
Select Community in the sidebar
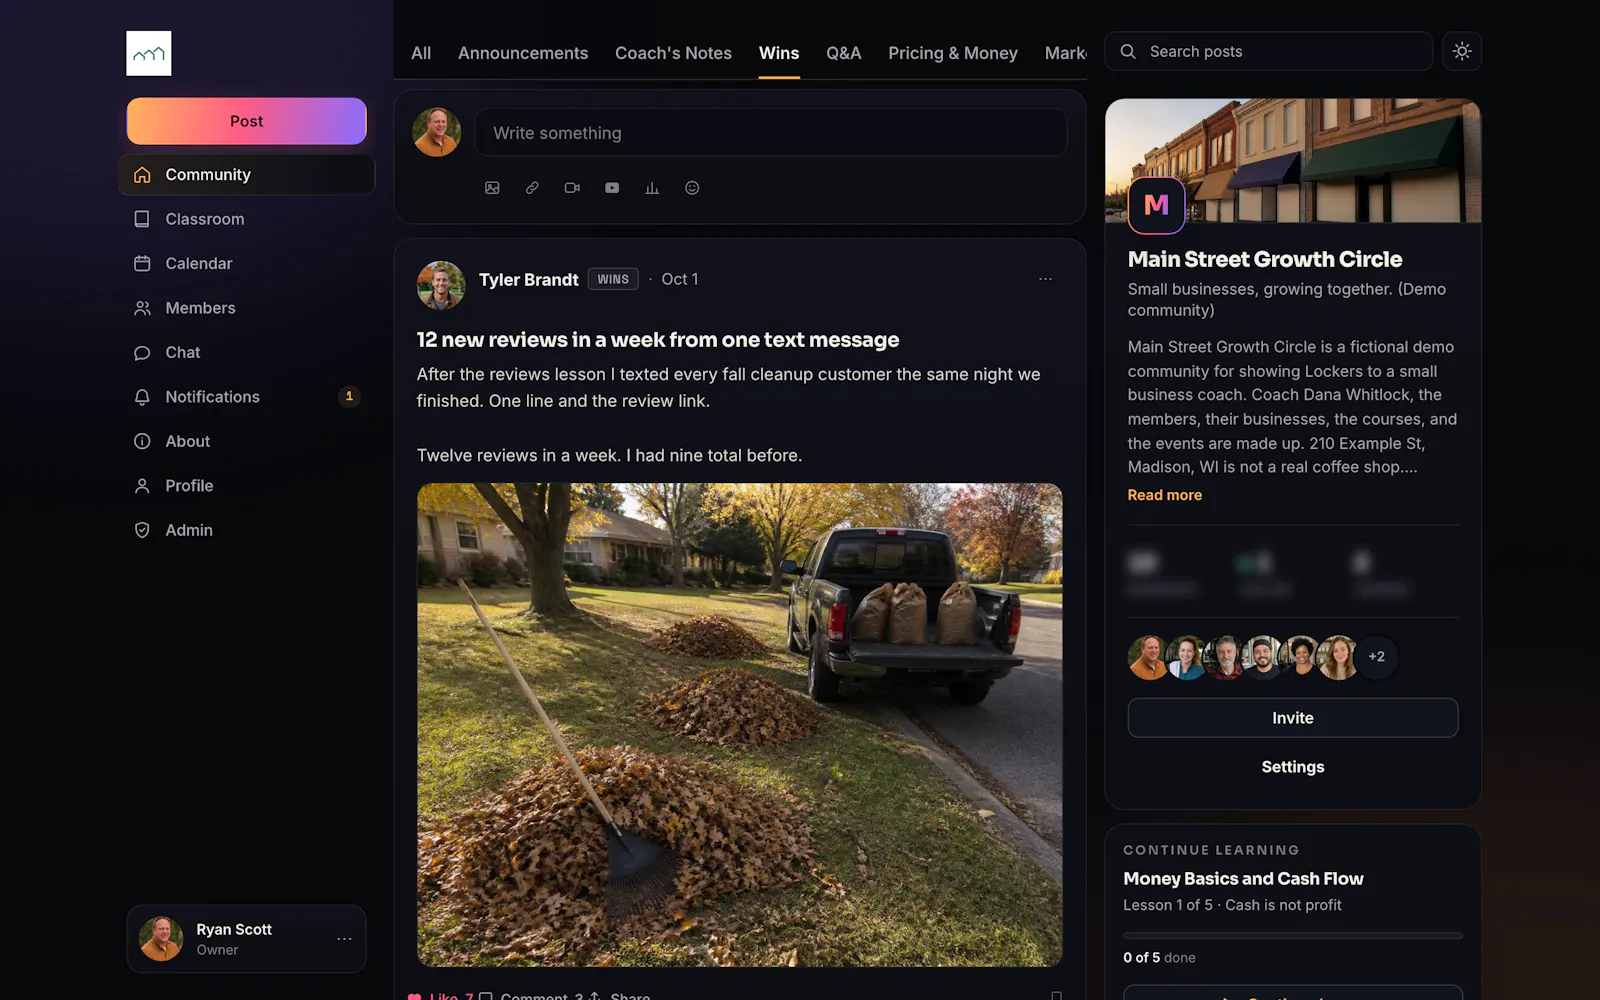coord(247,174)
